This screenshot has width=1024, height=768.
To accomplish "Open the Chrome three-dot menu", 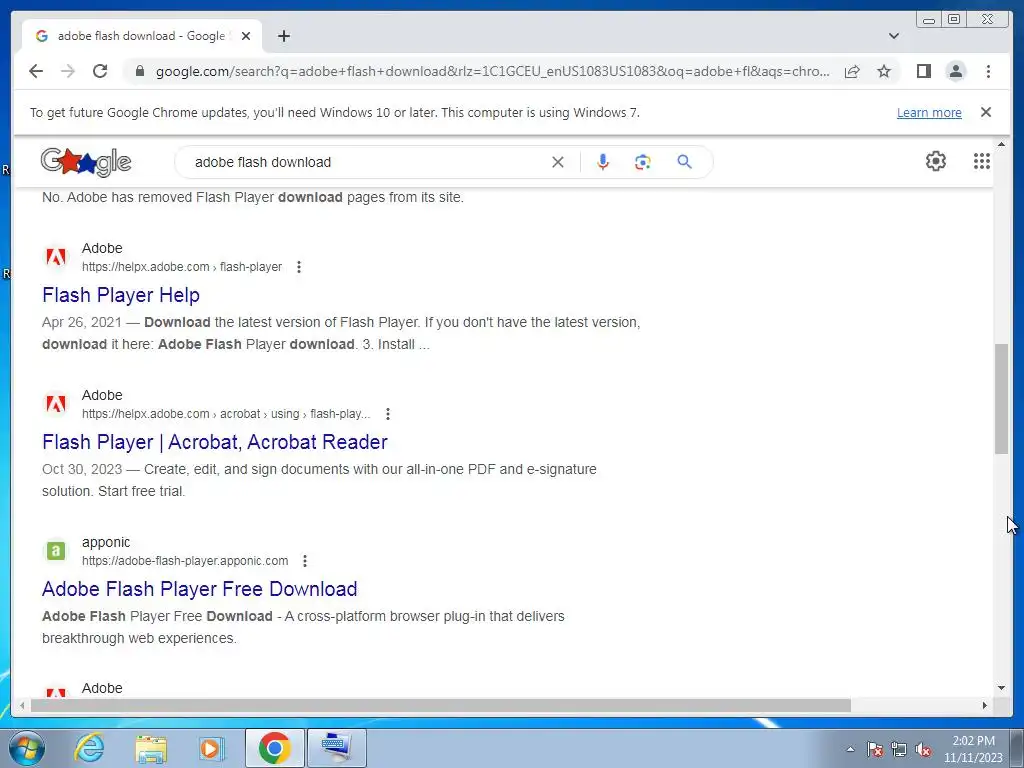I will pos(988,71).
